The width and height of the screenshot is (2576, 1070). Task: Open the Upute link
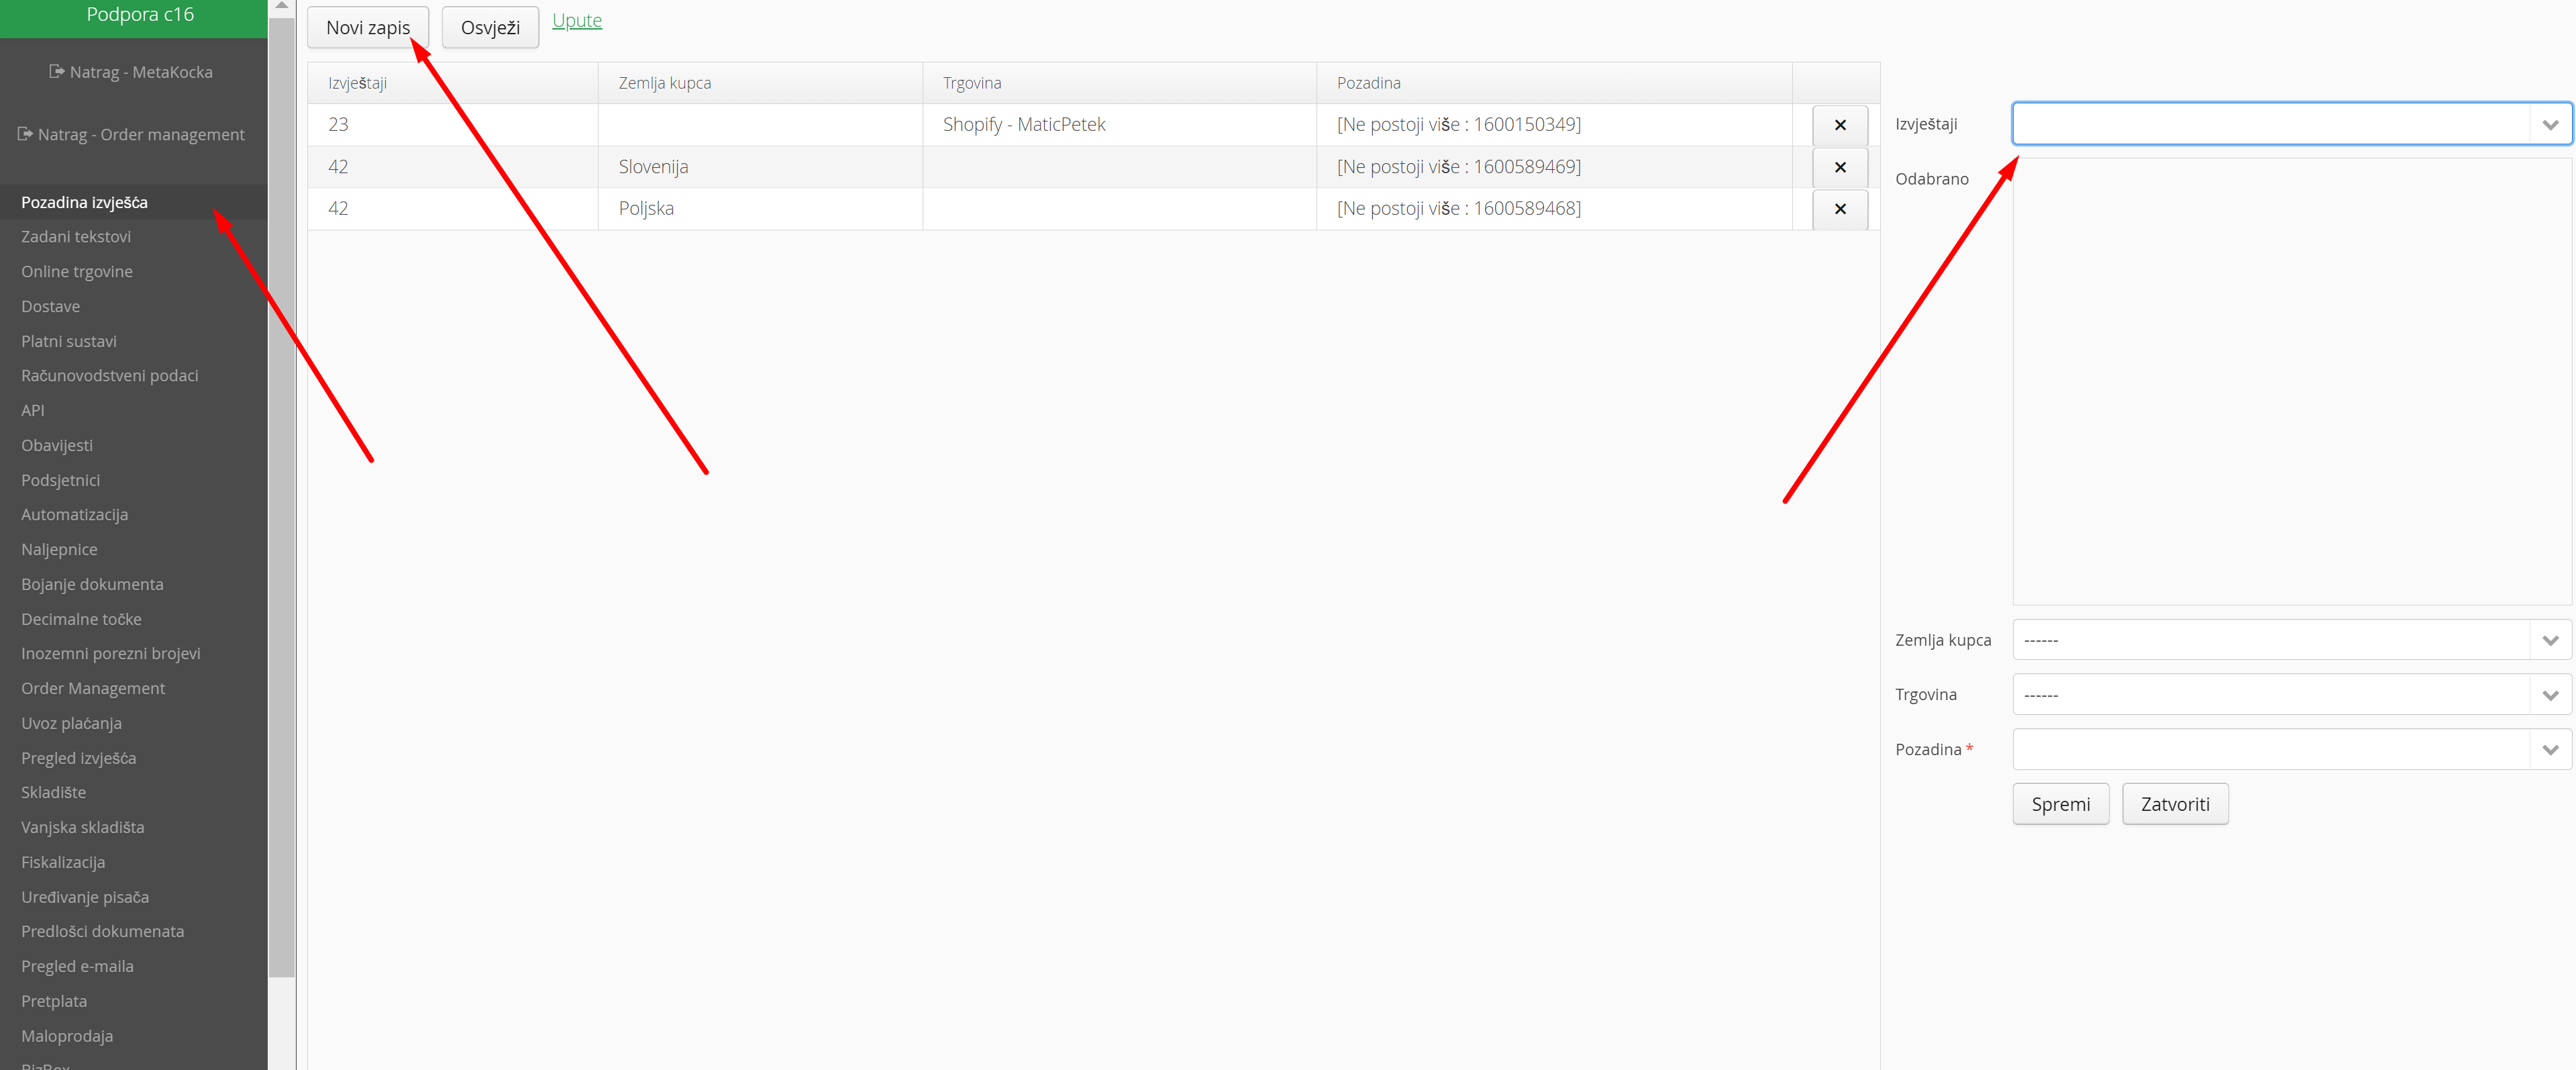click(577, 21)
